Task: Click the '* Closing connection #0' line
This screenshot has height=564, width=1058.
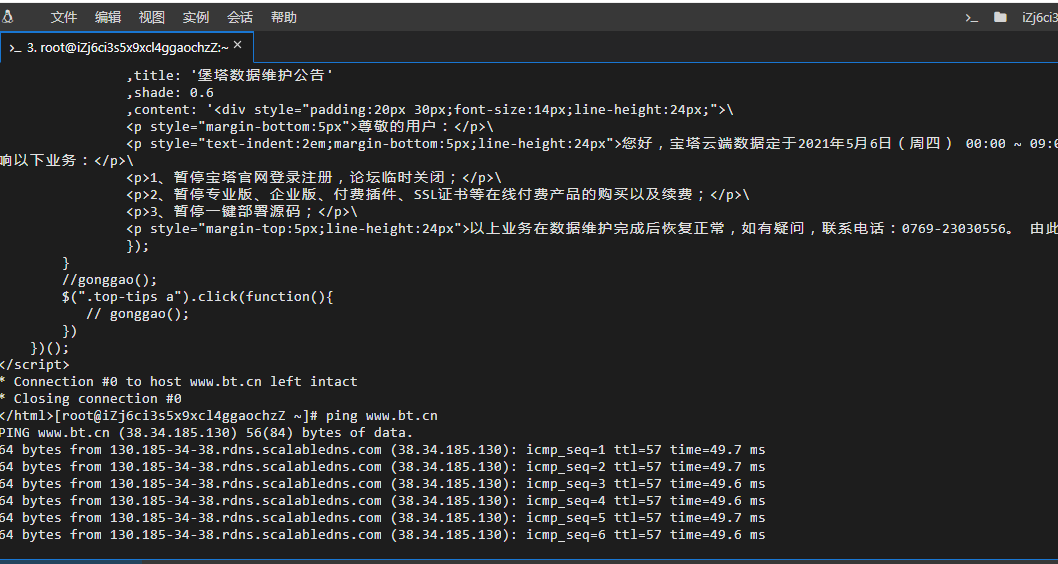Action: 91,398
